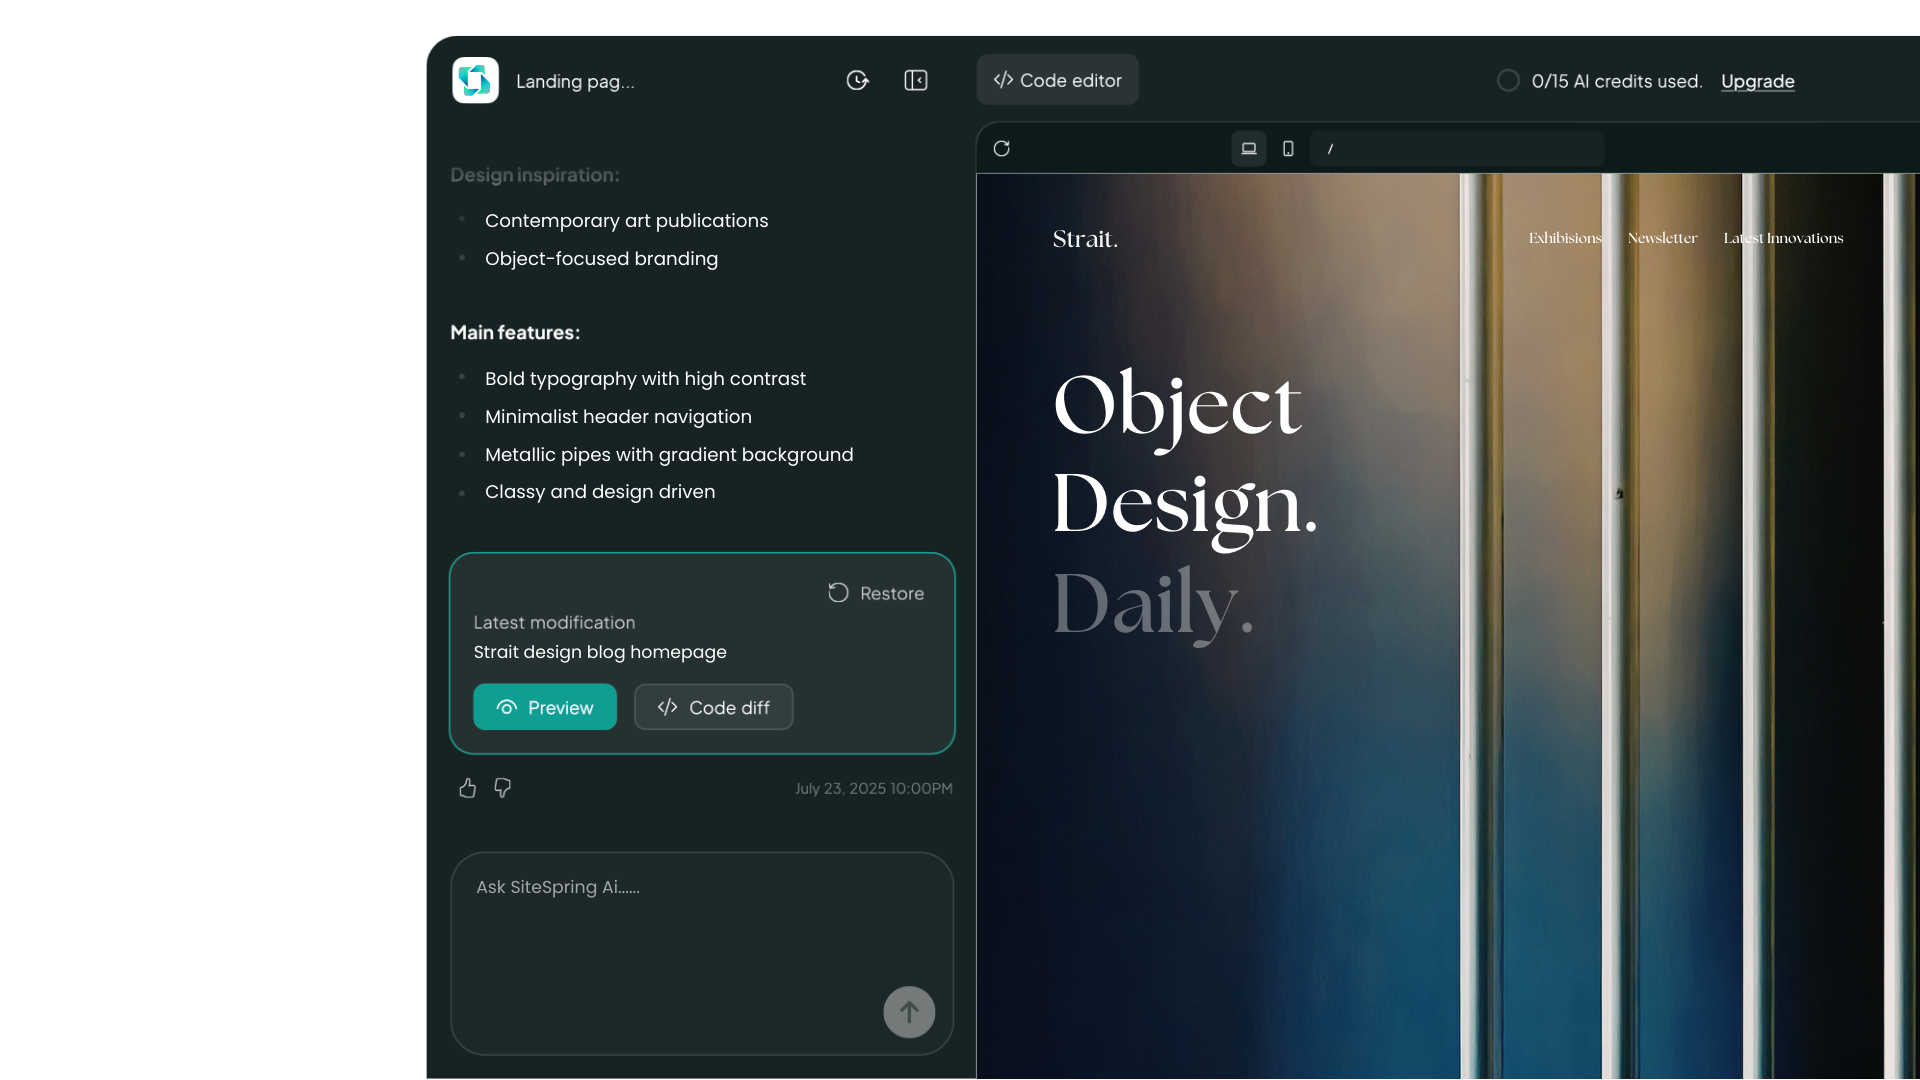Restore the latest modification
1920x1080 pixels.
click(876, 593)
